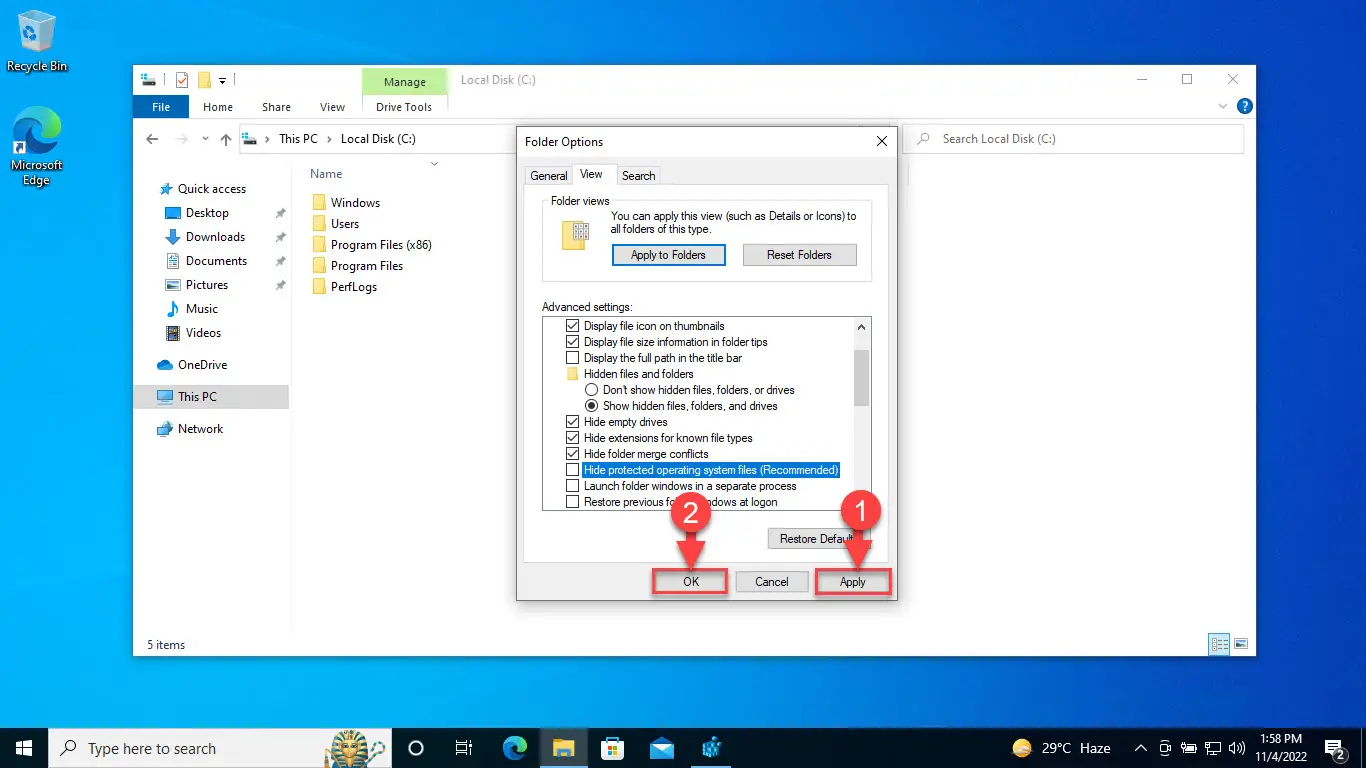Image resolution: width=1366 pixels, height=768 pixels.
Task: Switch to Details view layout icon
Action: (1219, 644)
